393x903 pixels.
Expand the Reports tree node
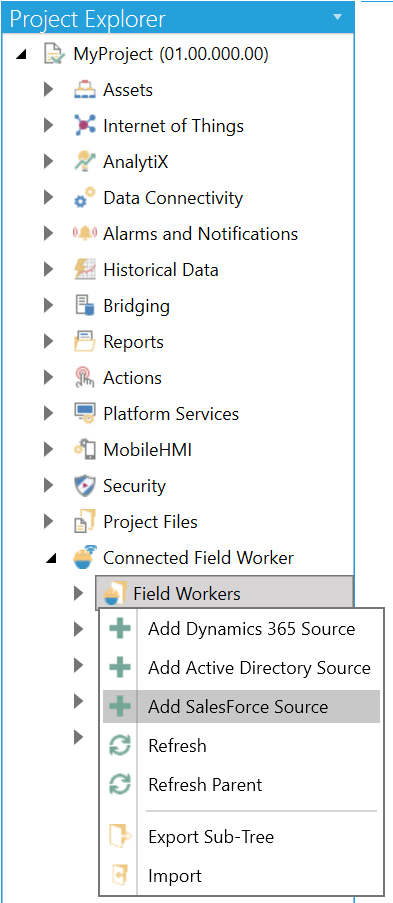49,342
